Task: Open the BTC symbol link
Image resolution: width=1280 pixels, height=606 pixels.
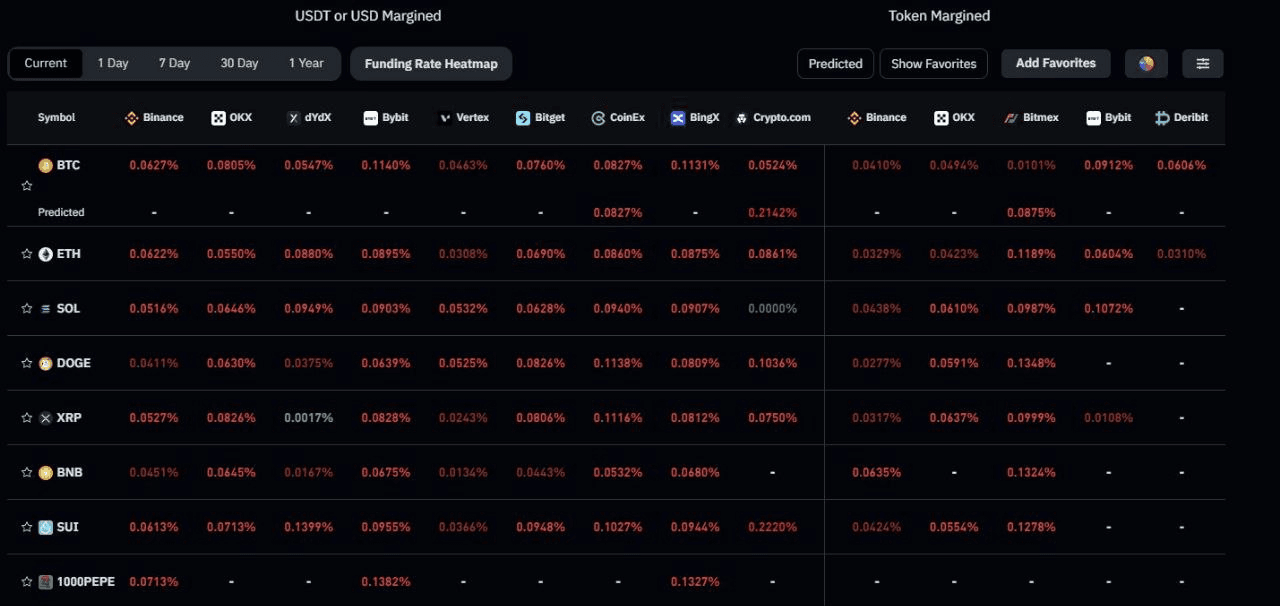Action: coord(68,165)
